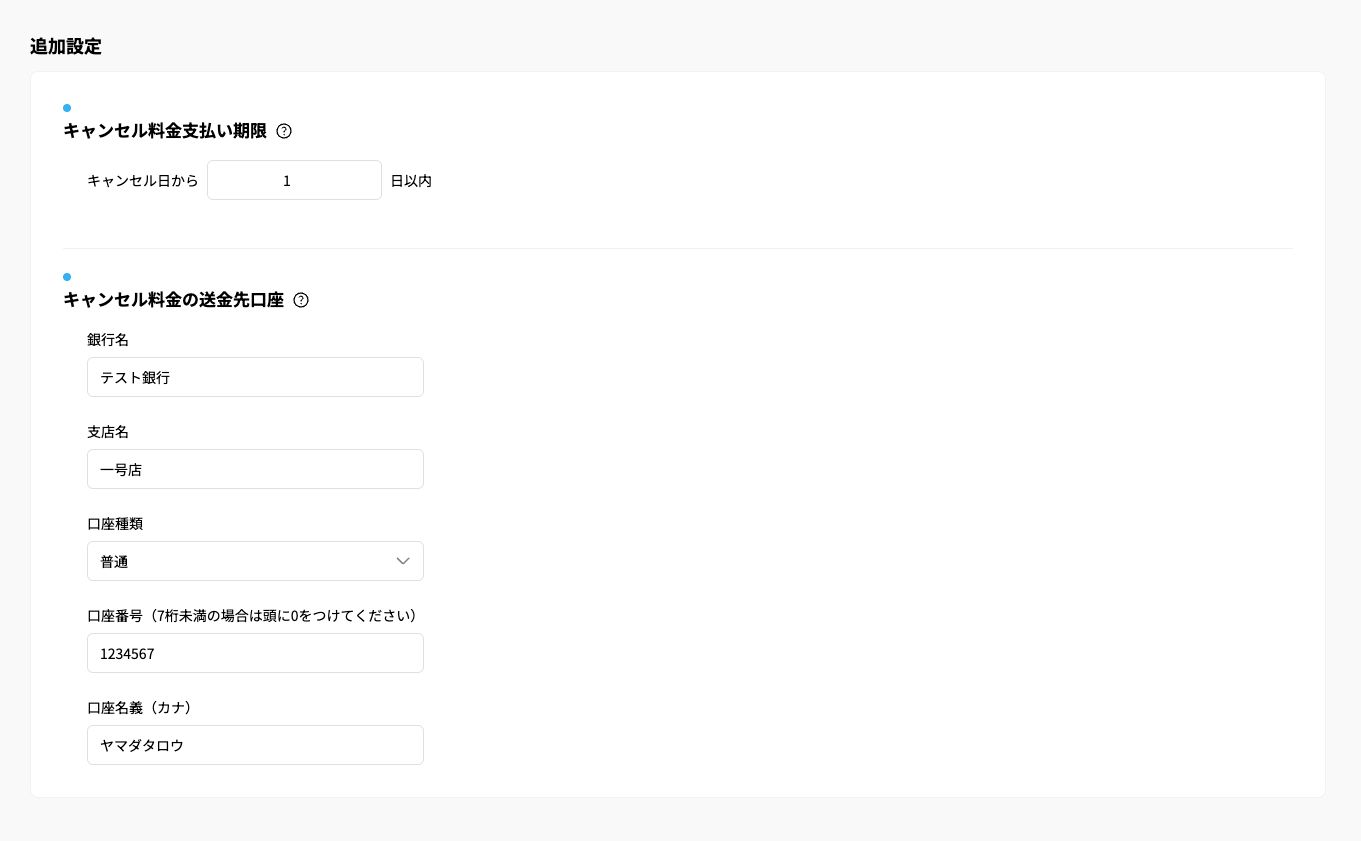Image resolution: width=1361 pixels, height=841 pixels.
Task: Click blue dot above キャンセル料金支払い期限 heading
Action: [67, 108]
